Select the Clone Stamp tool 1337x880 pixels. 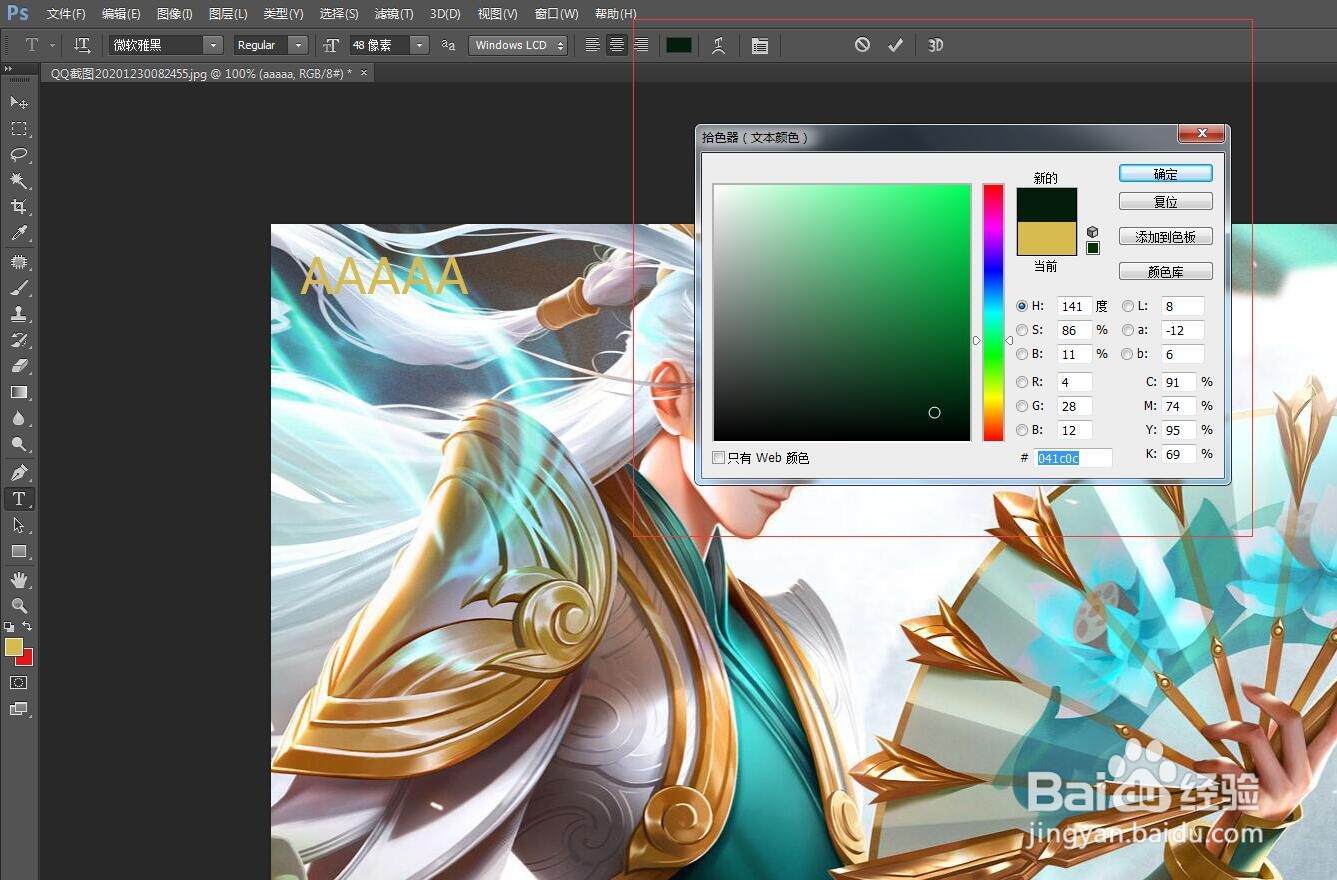[19, 313]
